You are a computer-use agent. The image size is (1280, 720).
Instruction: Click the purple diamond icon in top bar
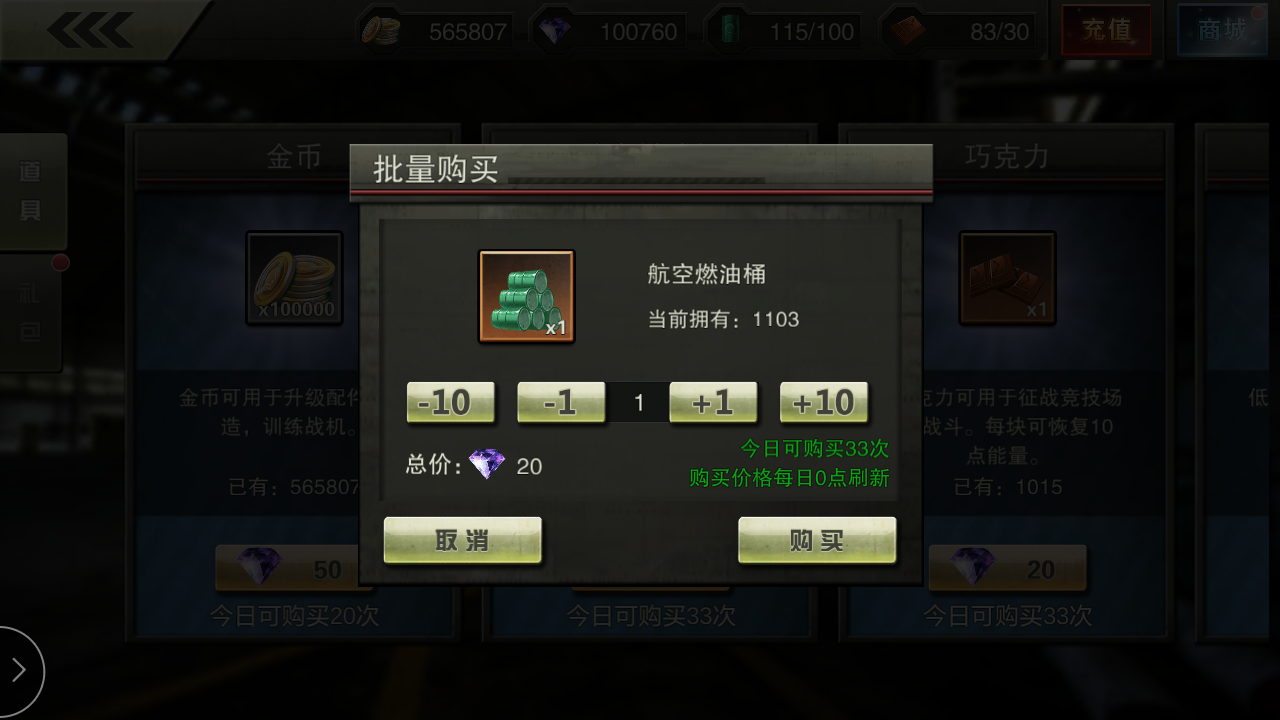(554, 31)
